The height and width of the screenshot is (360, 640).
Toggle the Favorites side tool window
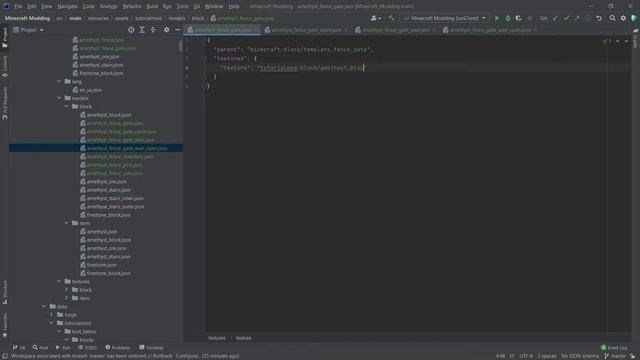[5, 325]
